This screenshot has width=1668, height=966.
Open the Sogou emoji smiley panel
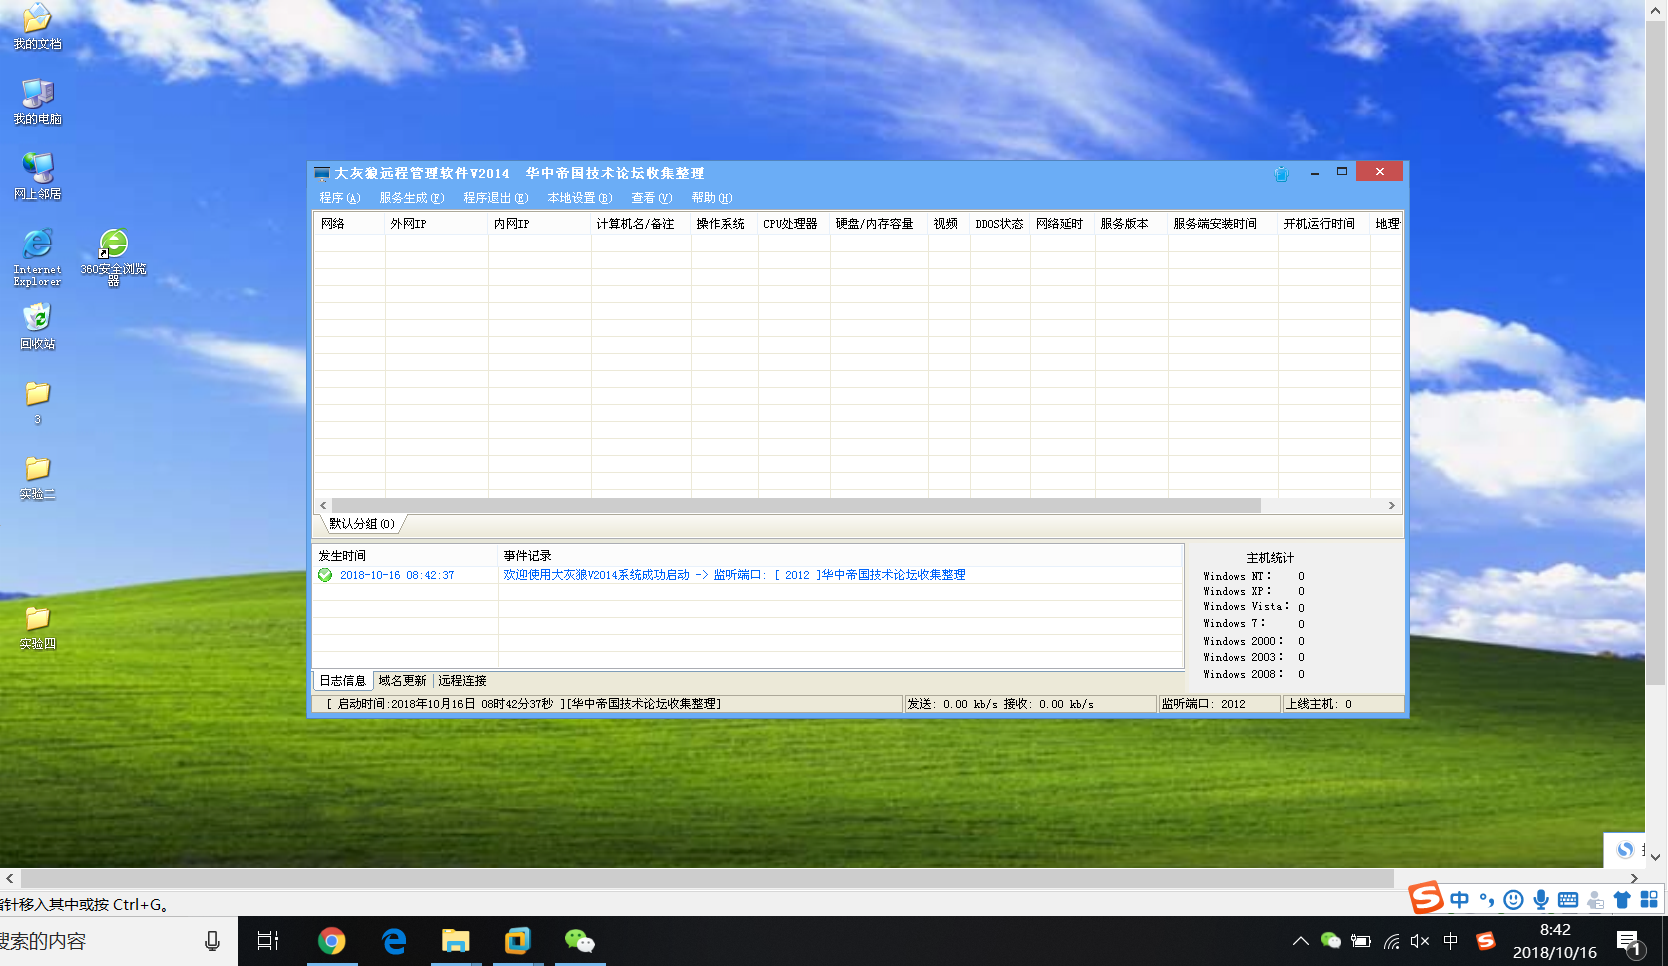point(1514,900)
